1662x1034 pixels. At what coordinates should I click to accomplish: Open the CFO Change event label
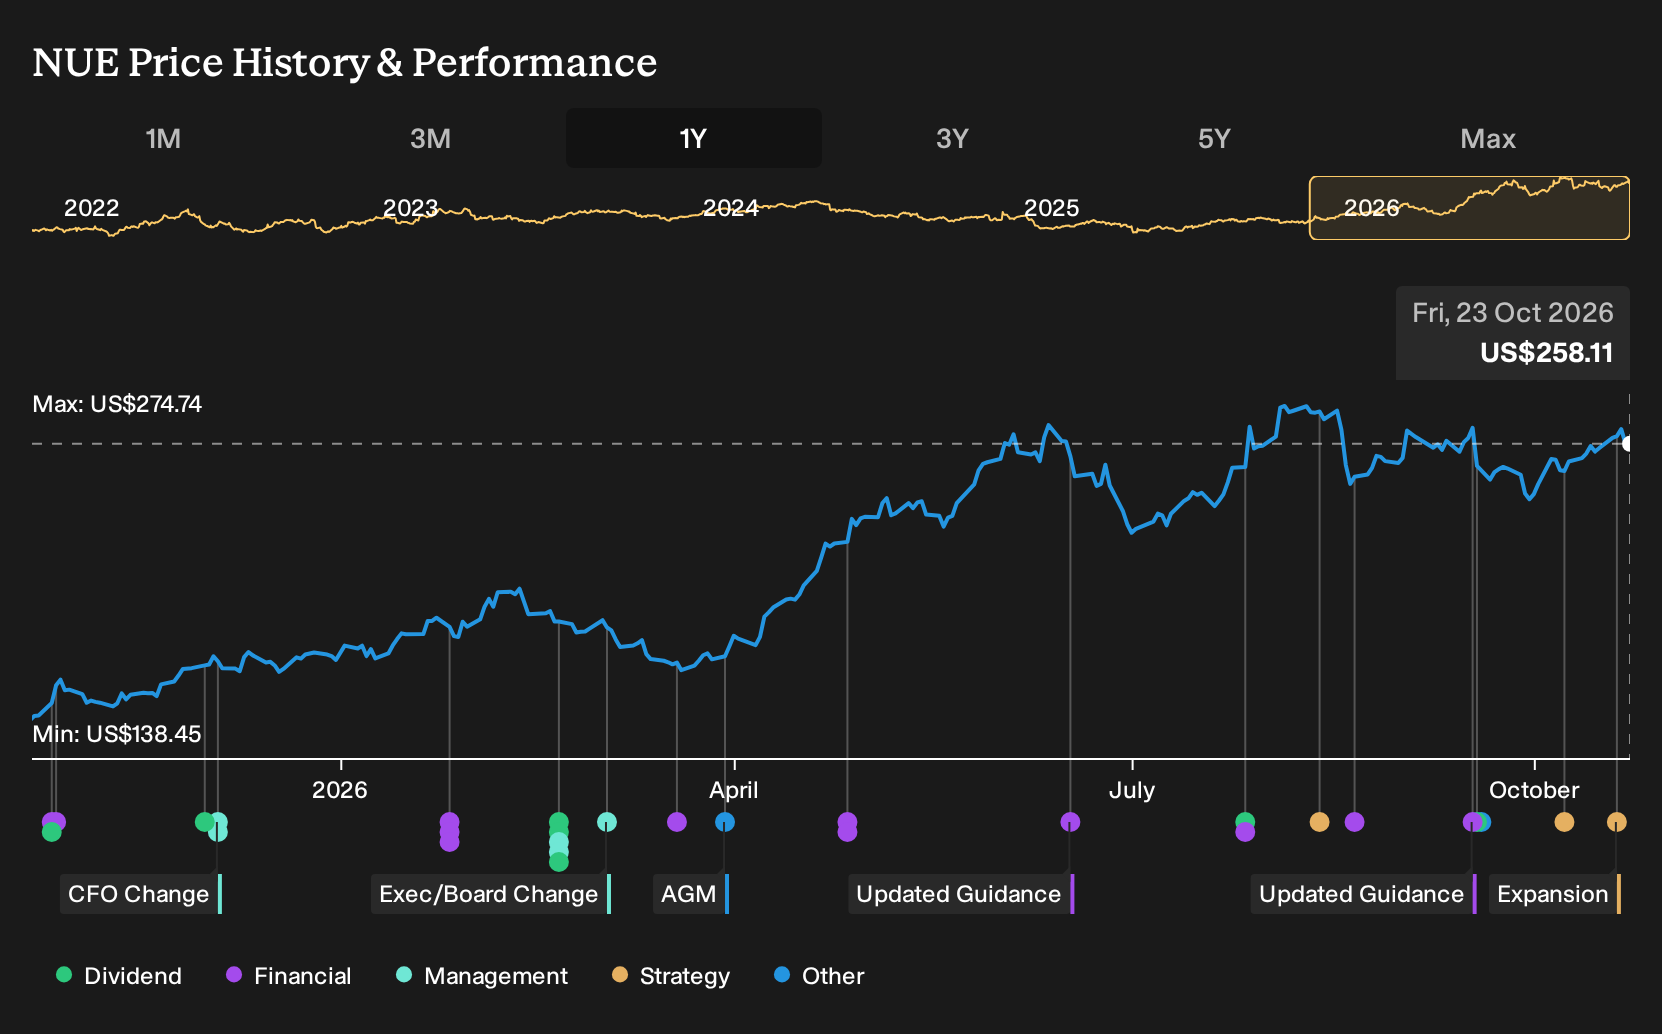pyautogui.click(x=139, y=894)
